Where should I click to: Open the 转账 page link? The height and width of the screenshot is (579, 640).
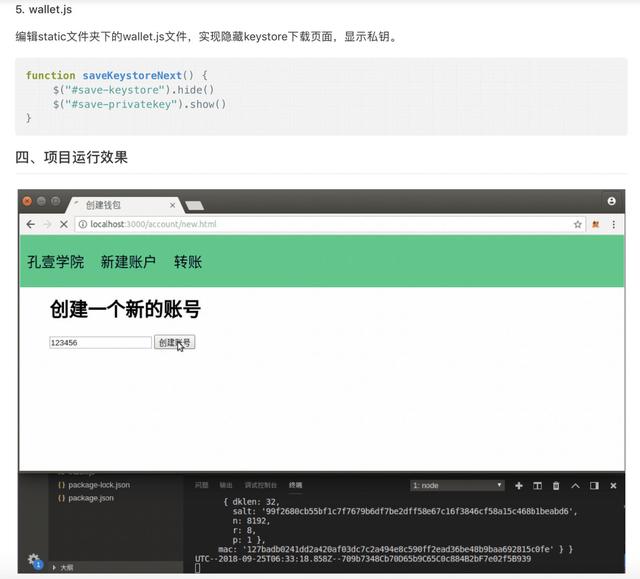188,262
